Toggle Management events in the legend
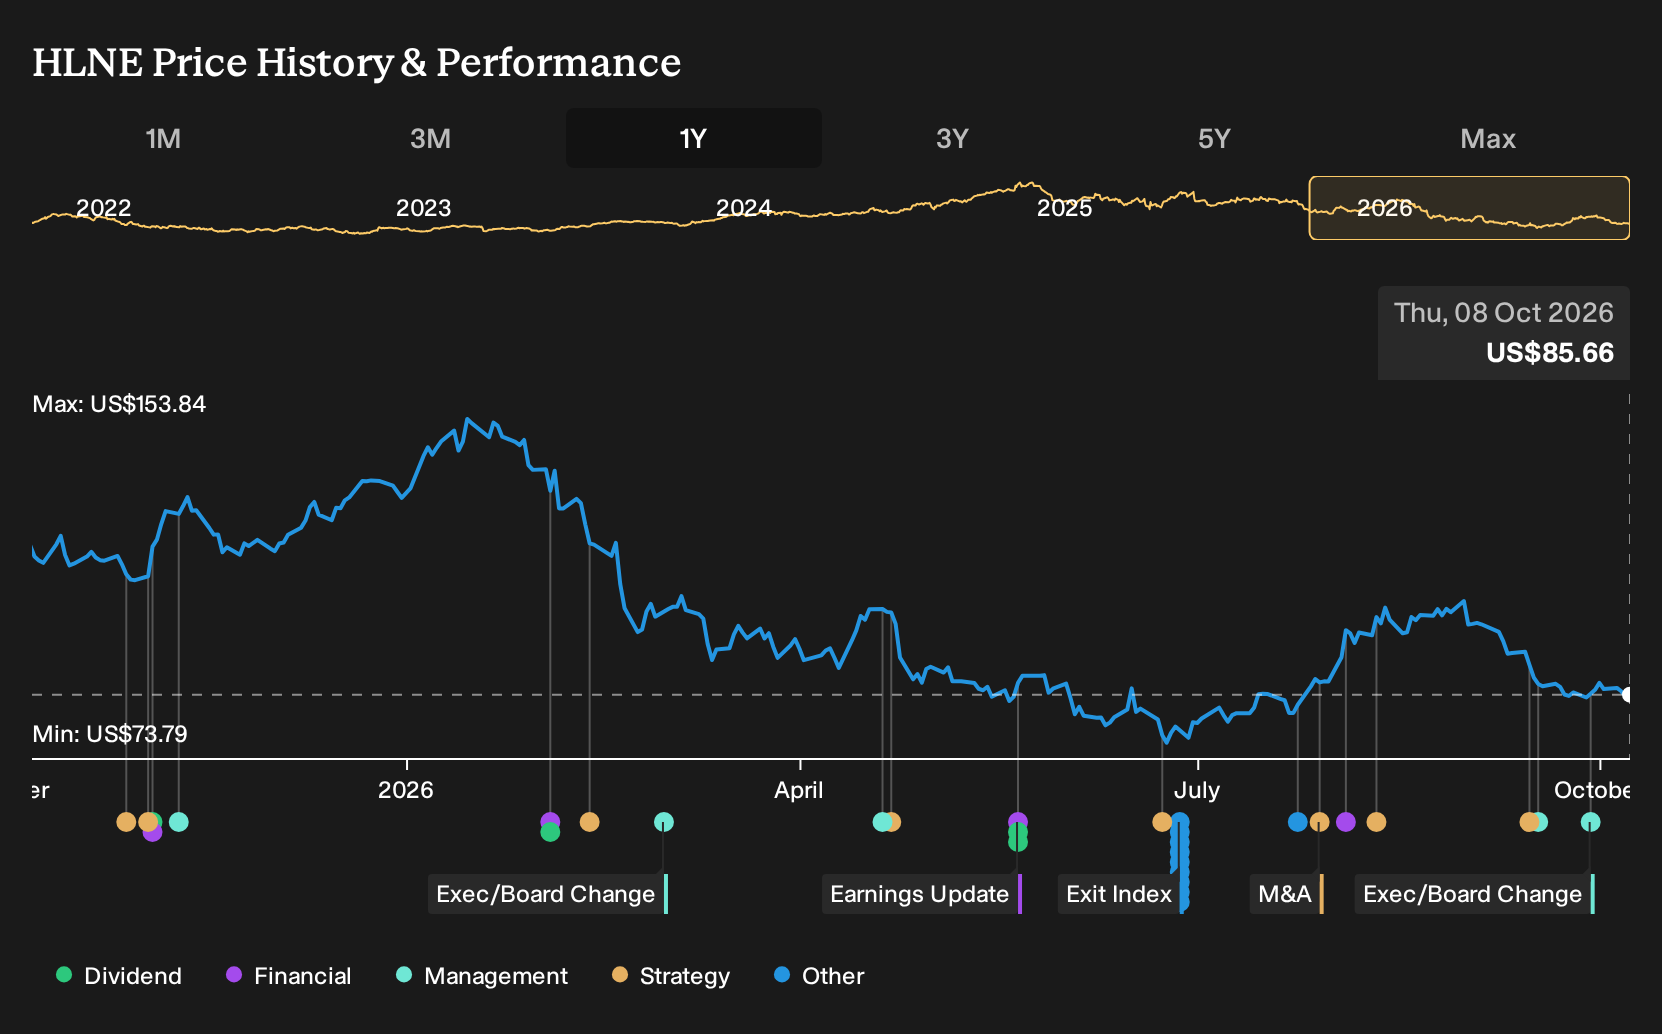This screenshot has height=1034, width=1662. [482, 976]
